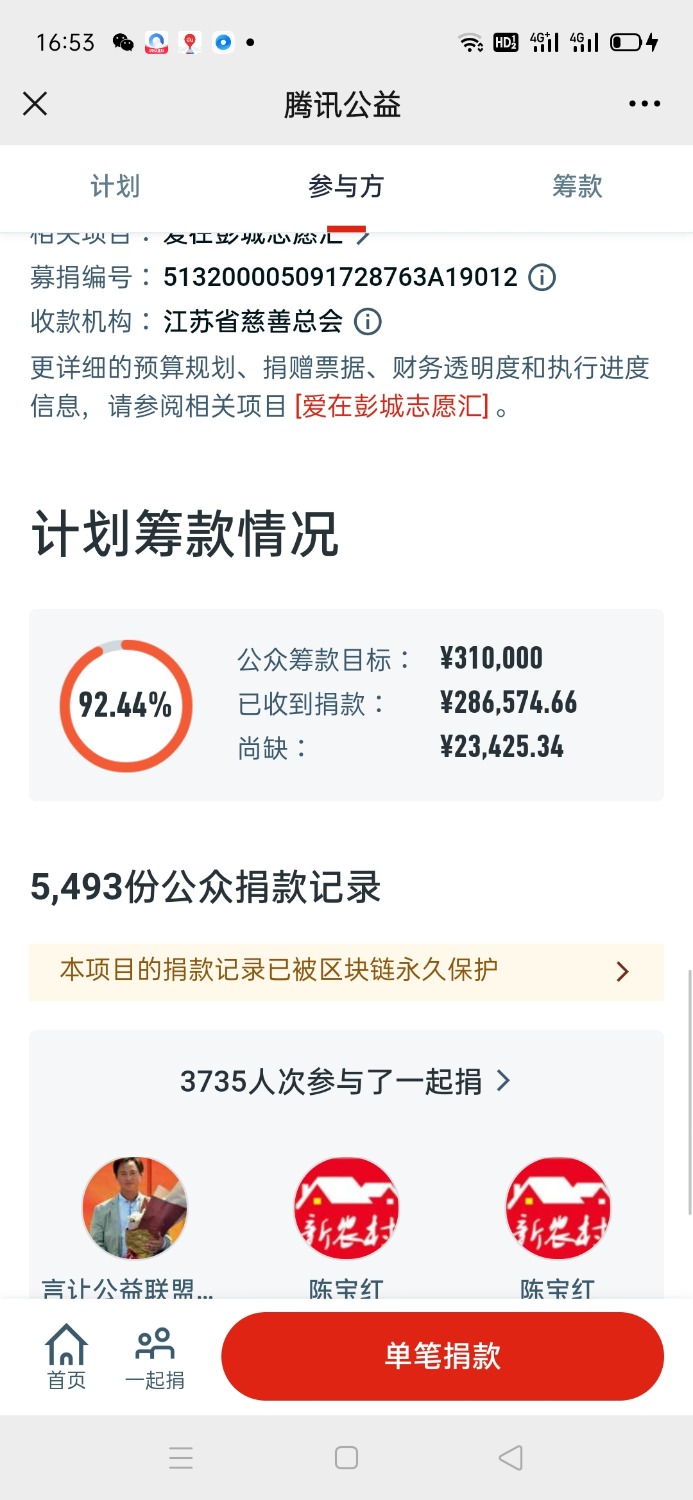Expand the blockchain protection notice chevron
Screen dimensions: 693x1500
(622, 971)
